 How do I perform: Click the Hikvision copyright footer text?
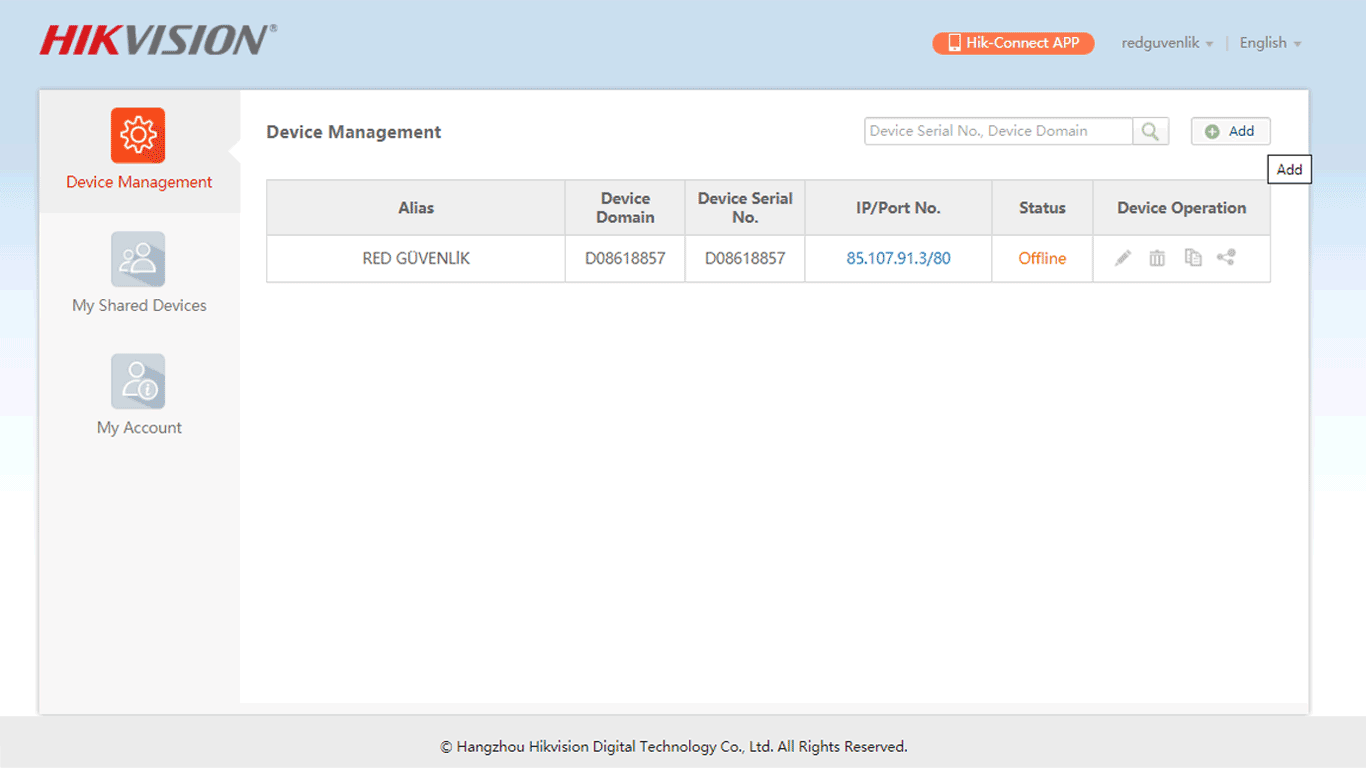(674, 746)
